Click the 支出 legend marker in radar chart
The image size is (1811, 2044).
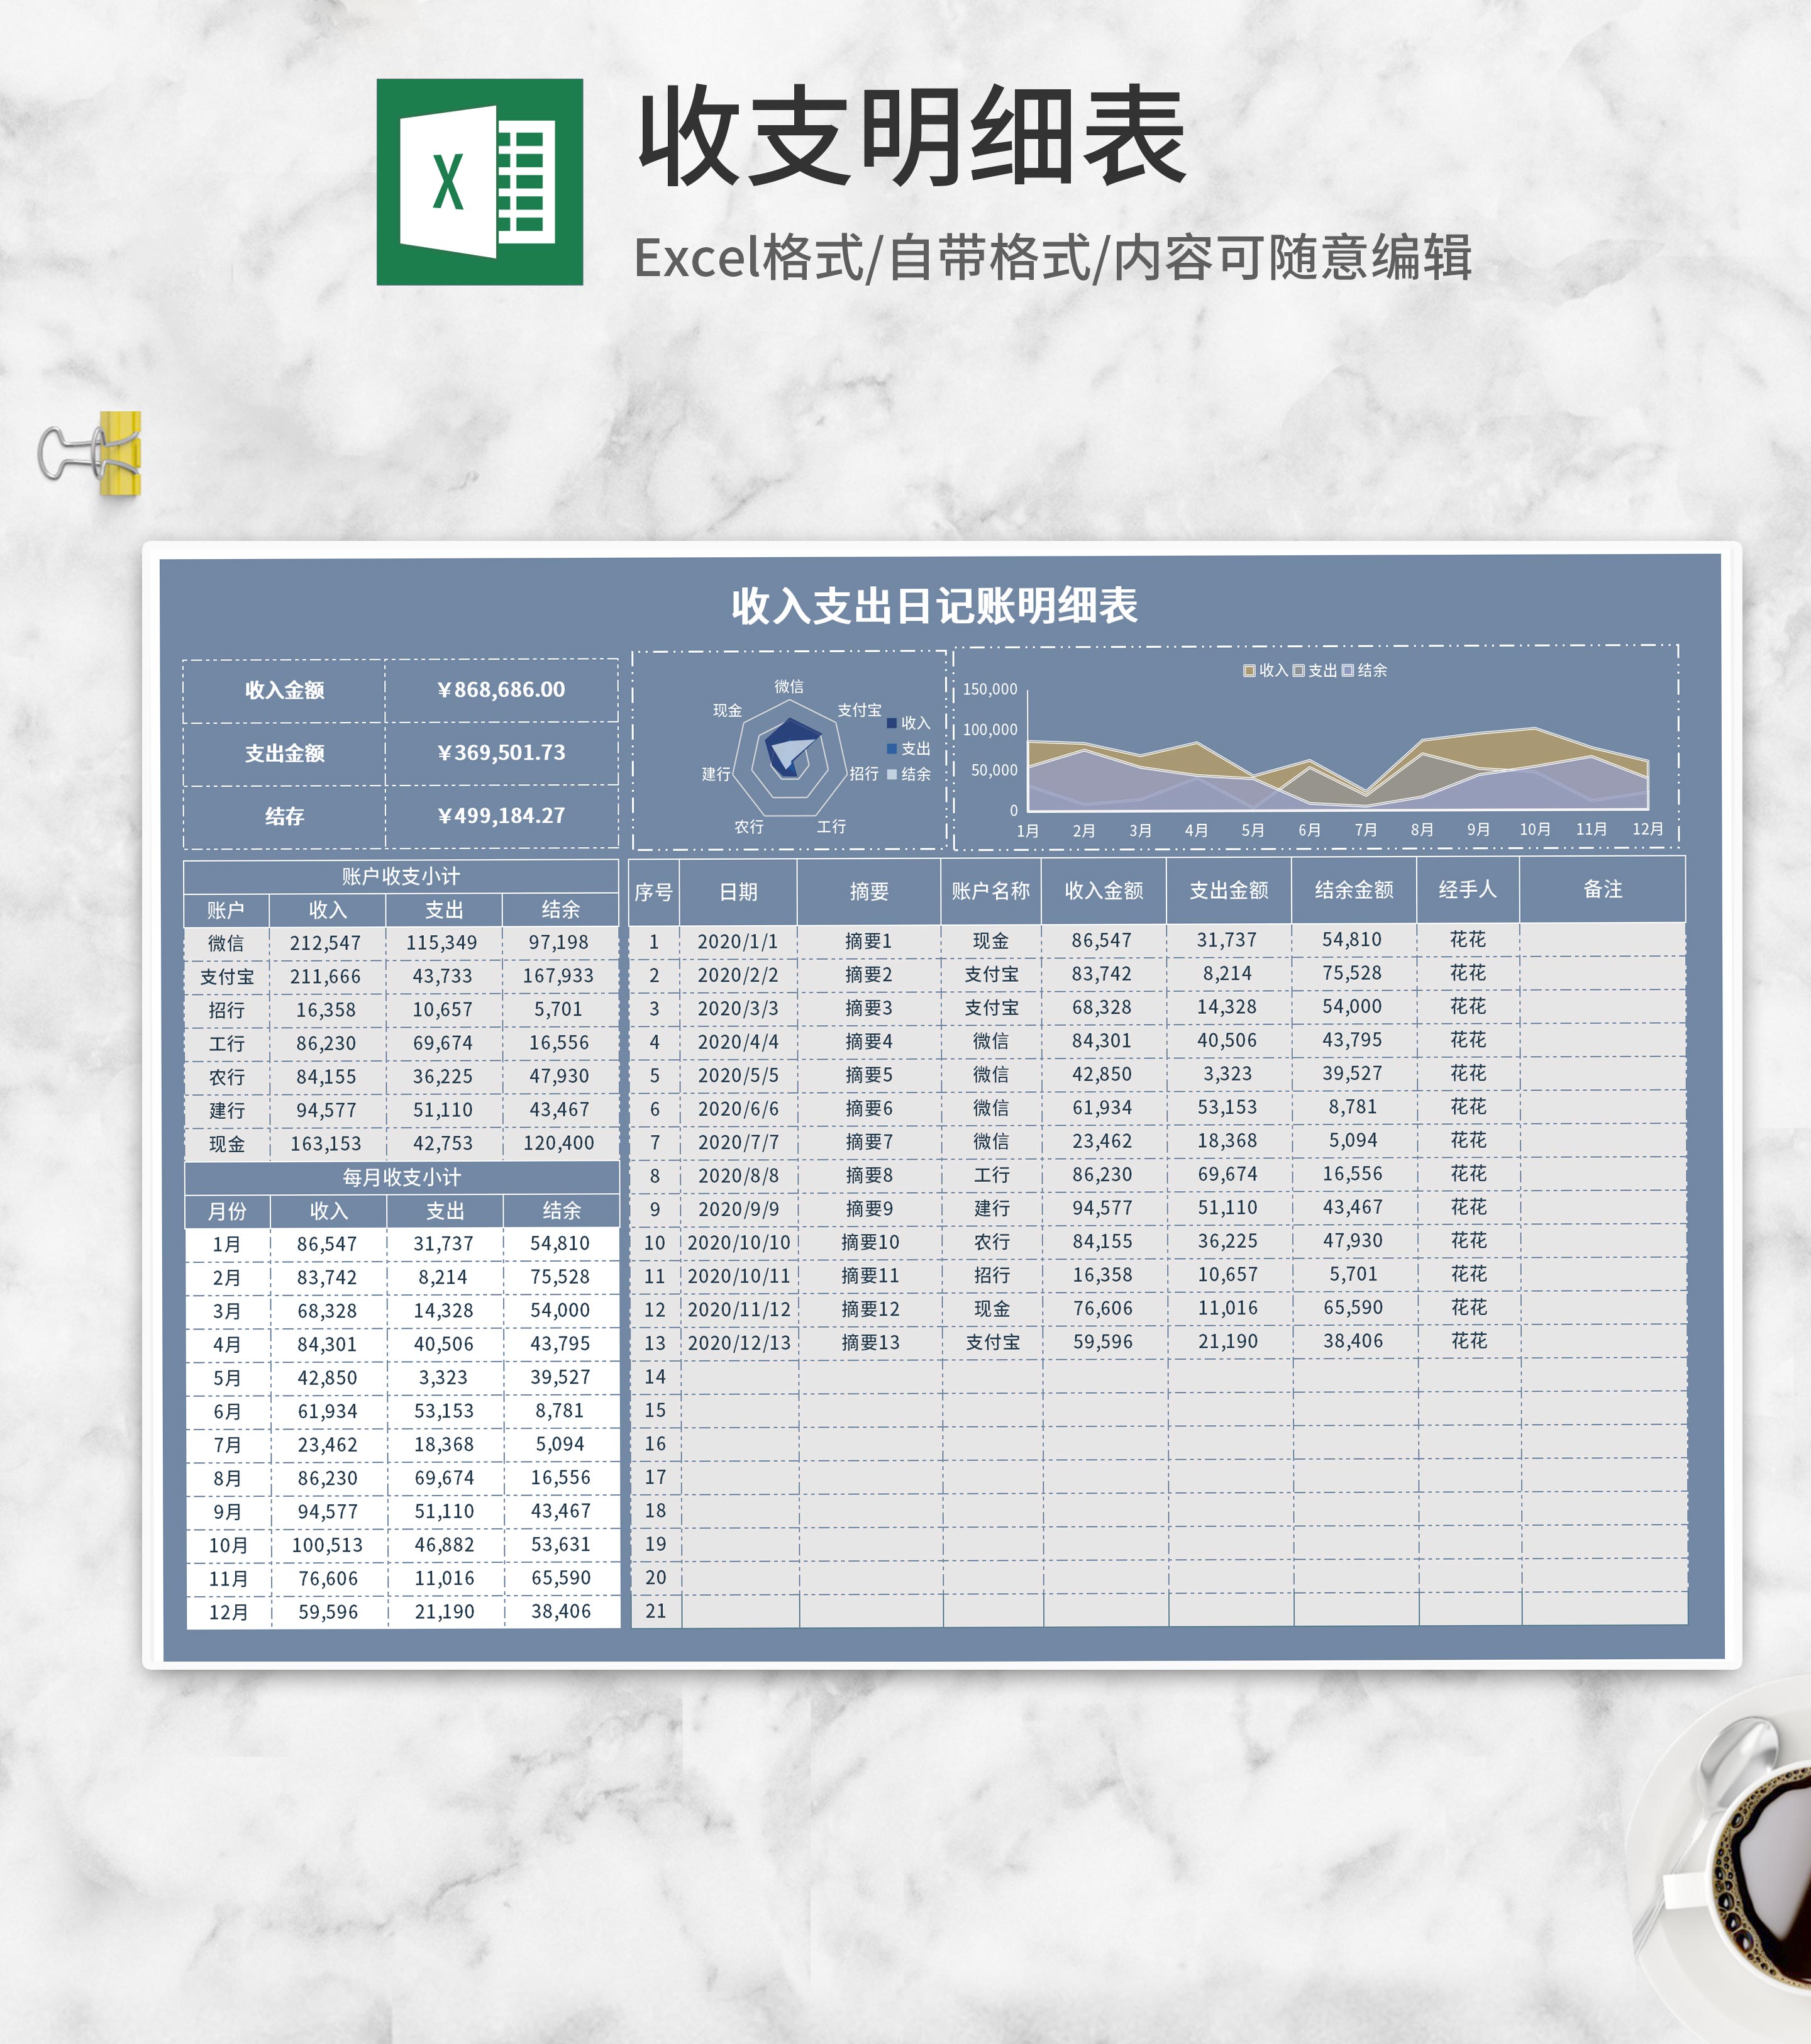pyautogui.click(x=892, y=748)
